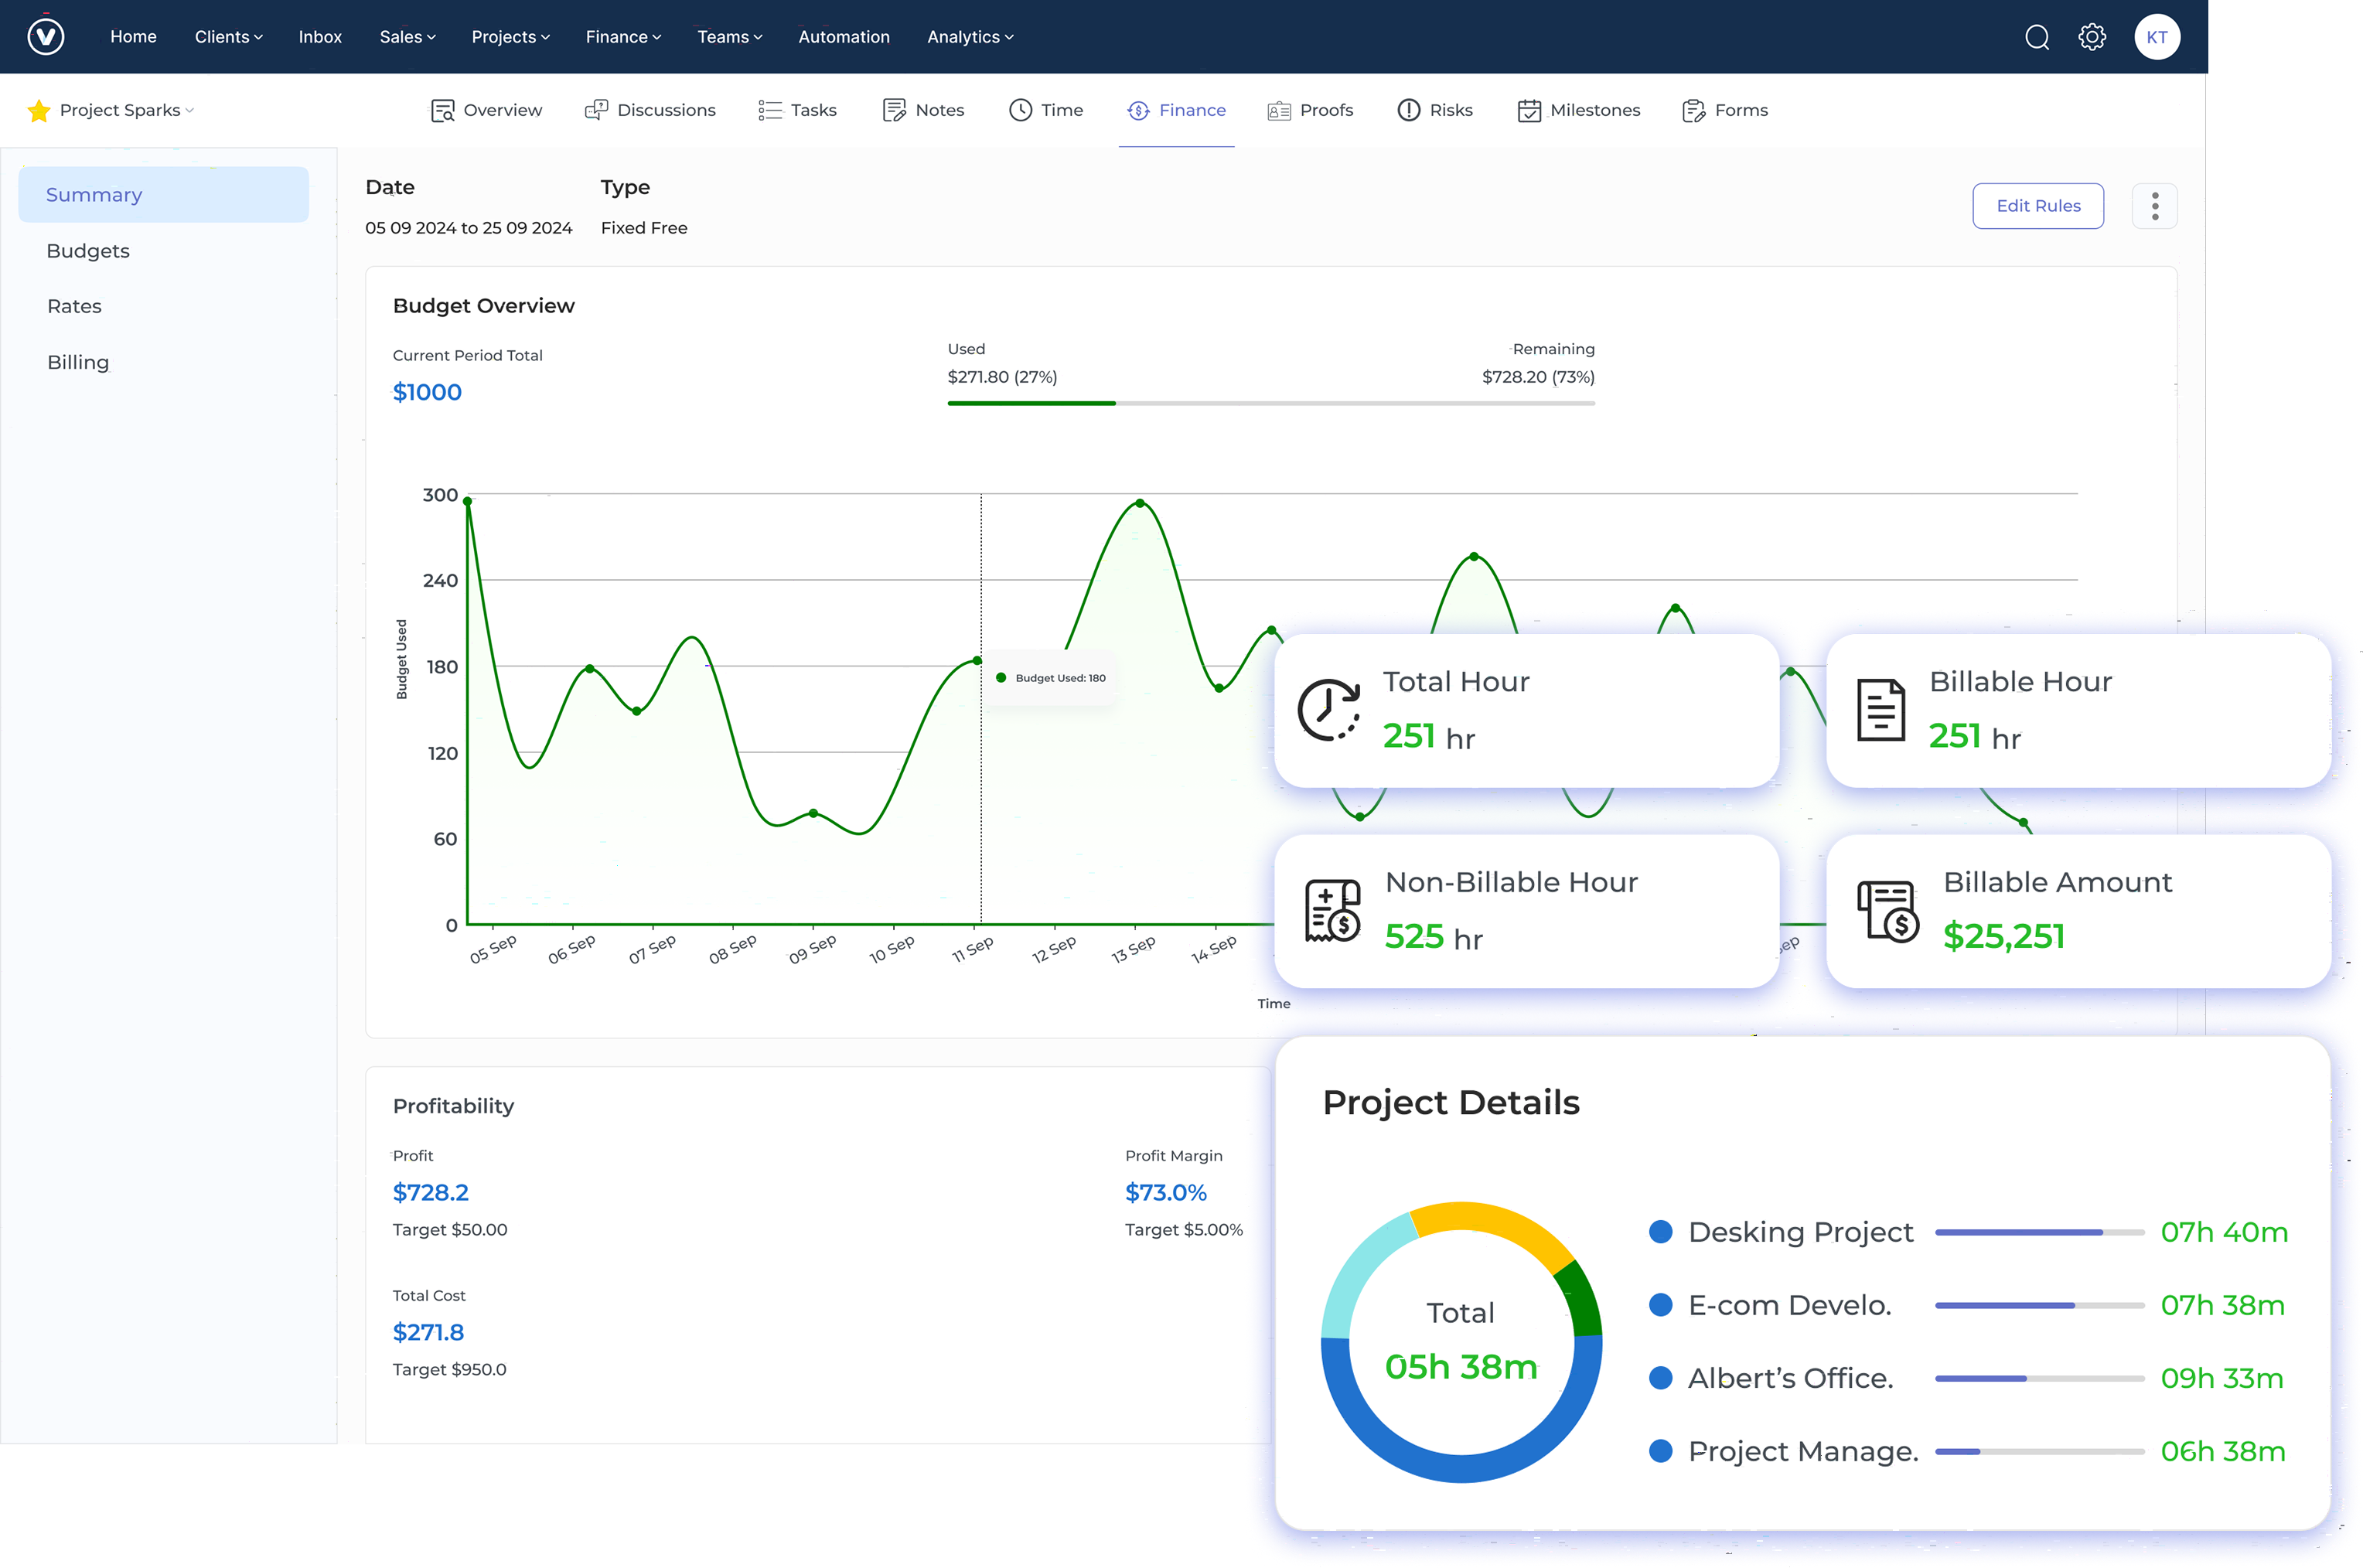Expand the Projects dropdown menu
The image size is (2363, 1568).
pyautogui.click(x=510, y=37)
